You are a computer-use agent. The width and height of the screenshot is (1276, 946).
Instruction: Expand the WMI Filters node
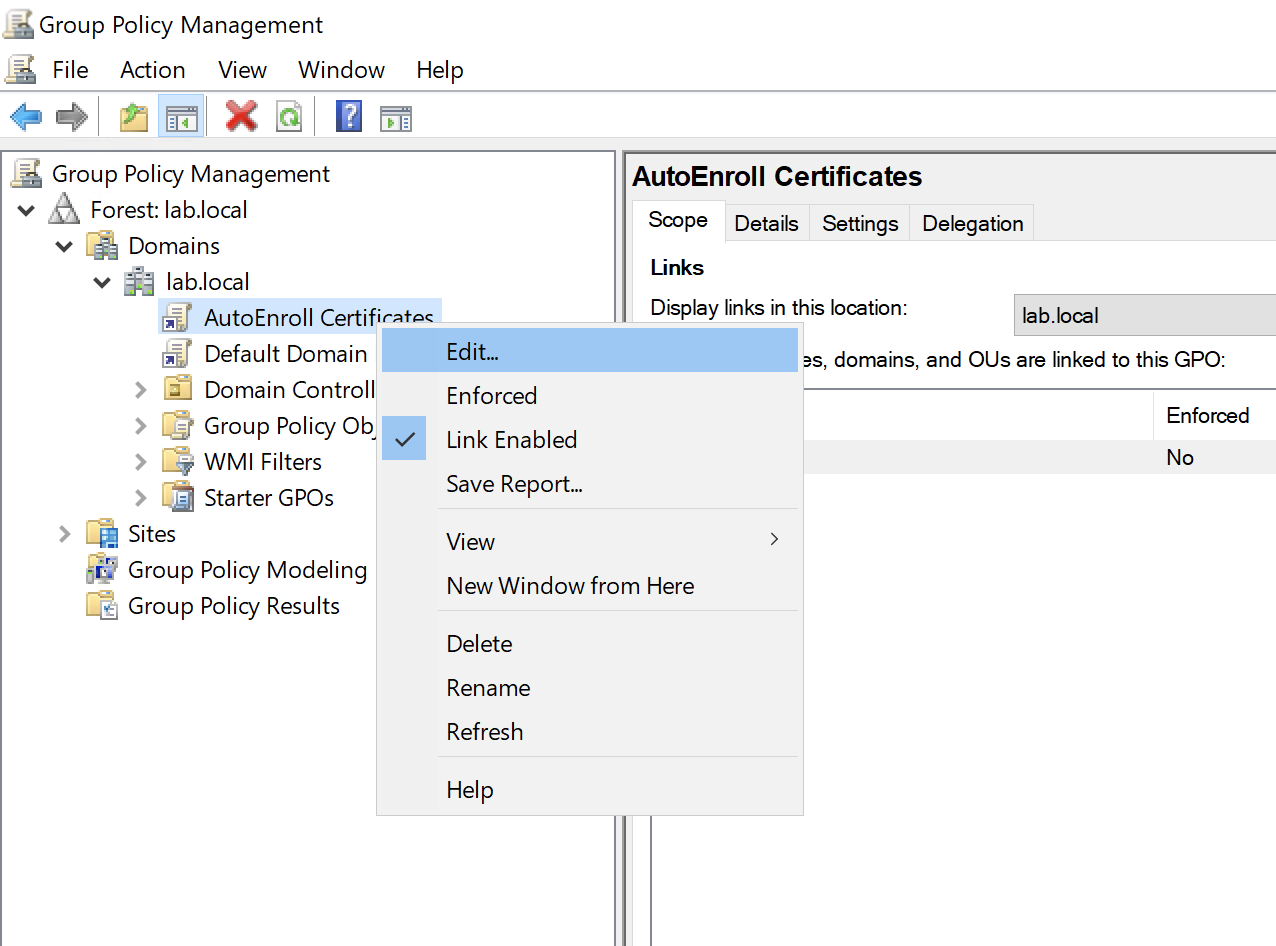point(141,462)
